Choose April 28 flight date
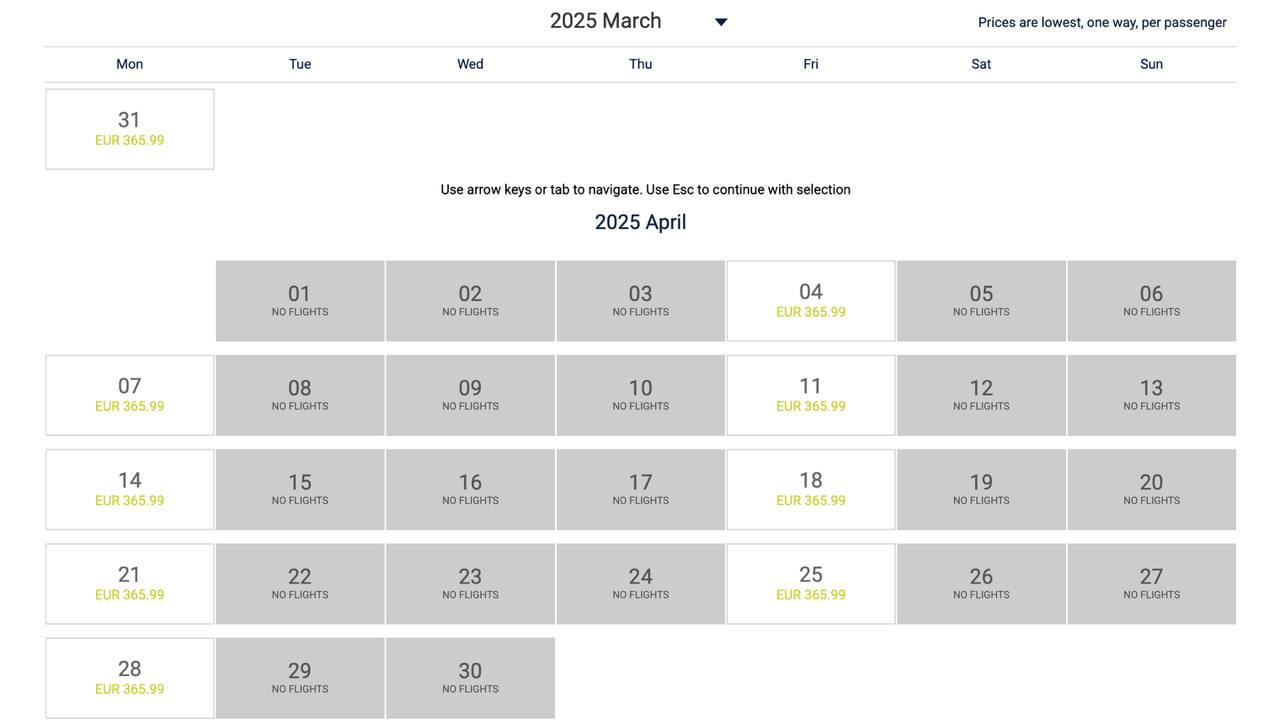This screenshot has width=1280, height=725. 130,678
